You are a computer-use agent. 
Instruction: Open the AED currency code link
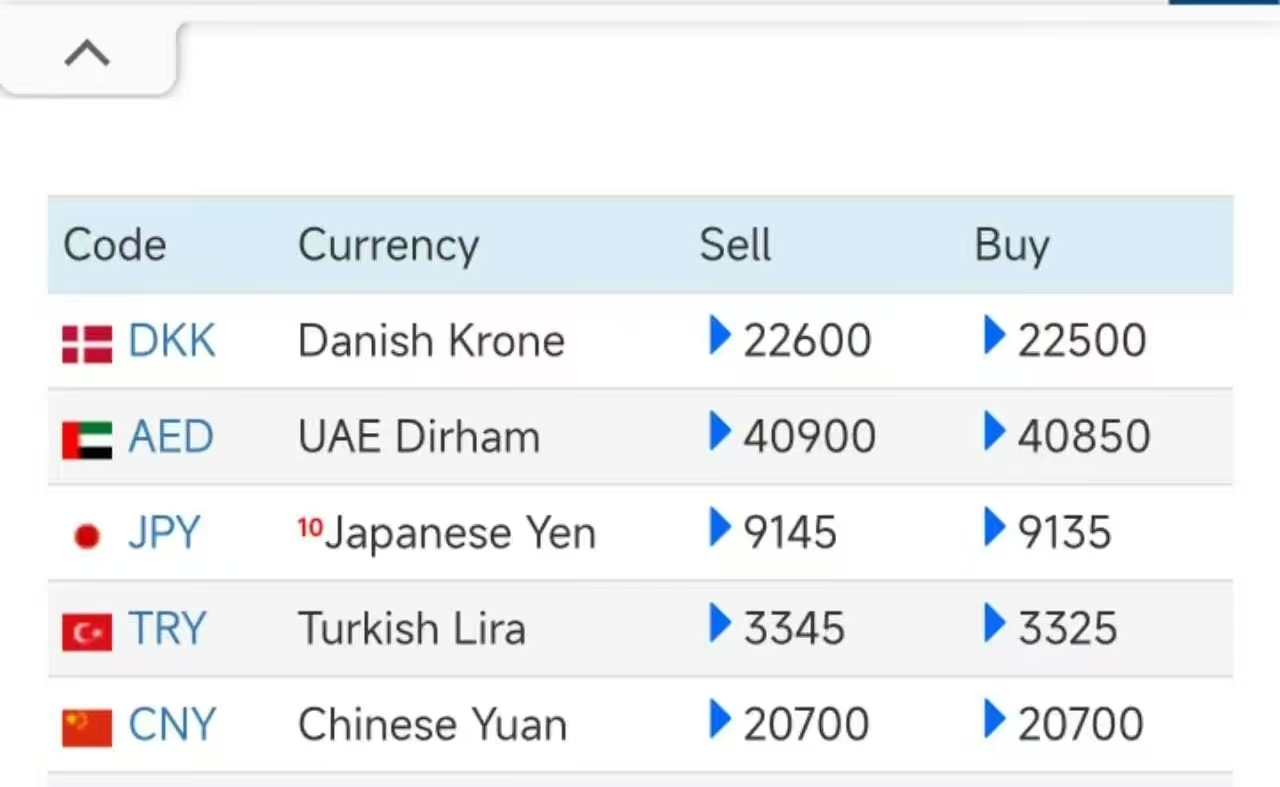[171, 438]
